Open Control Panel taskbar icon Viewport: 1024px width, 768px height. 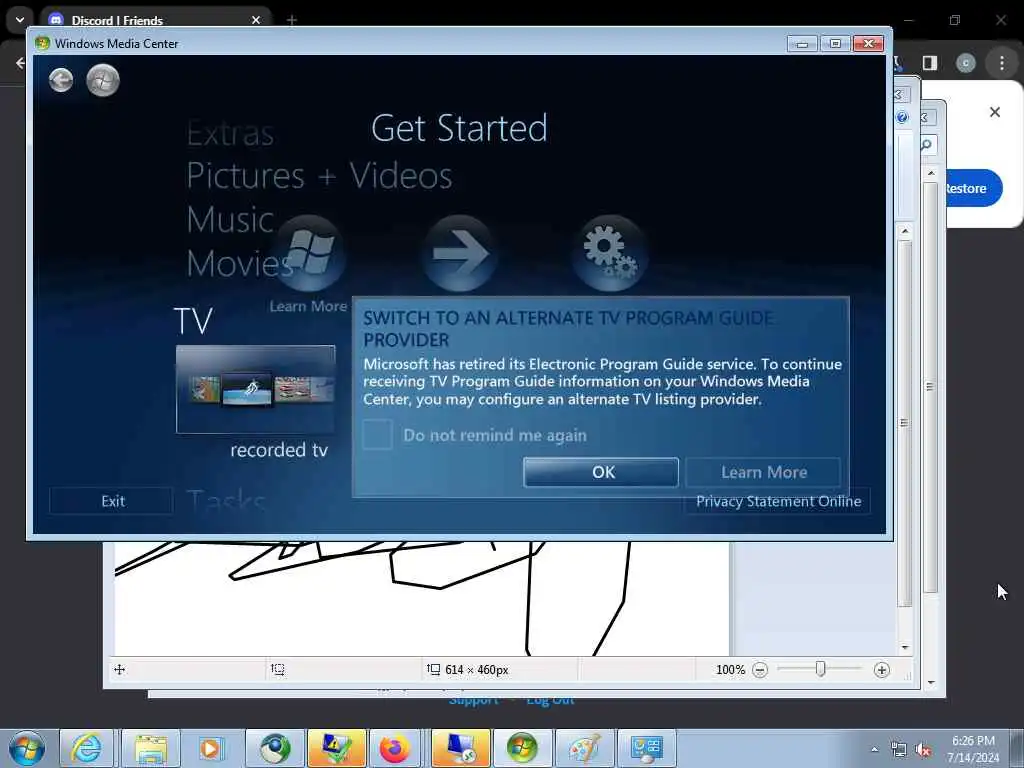click(646, 748)
